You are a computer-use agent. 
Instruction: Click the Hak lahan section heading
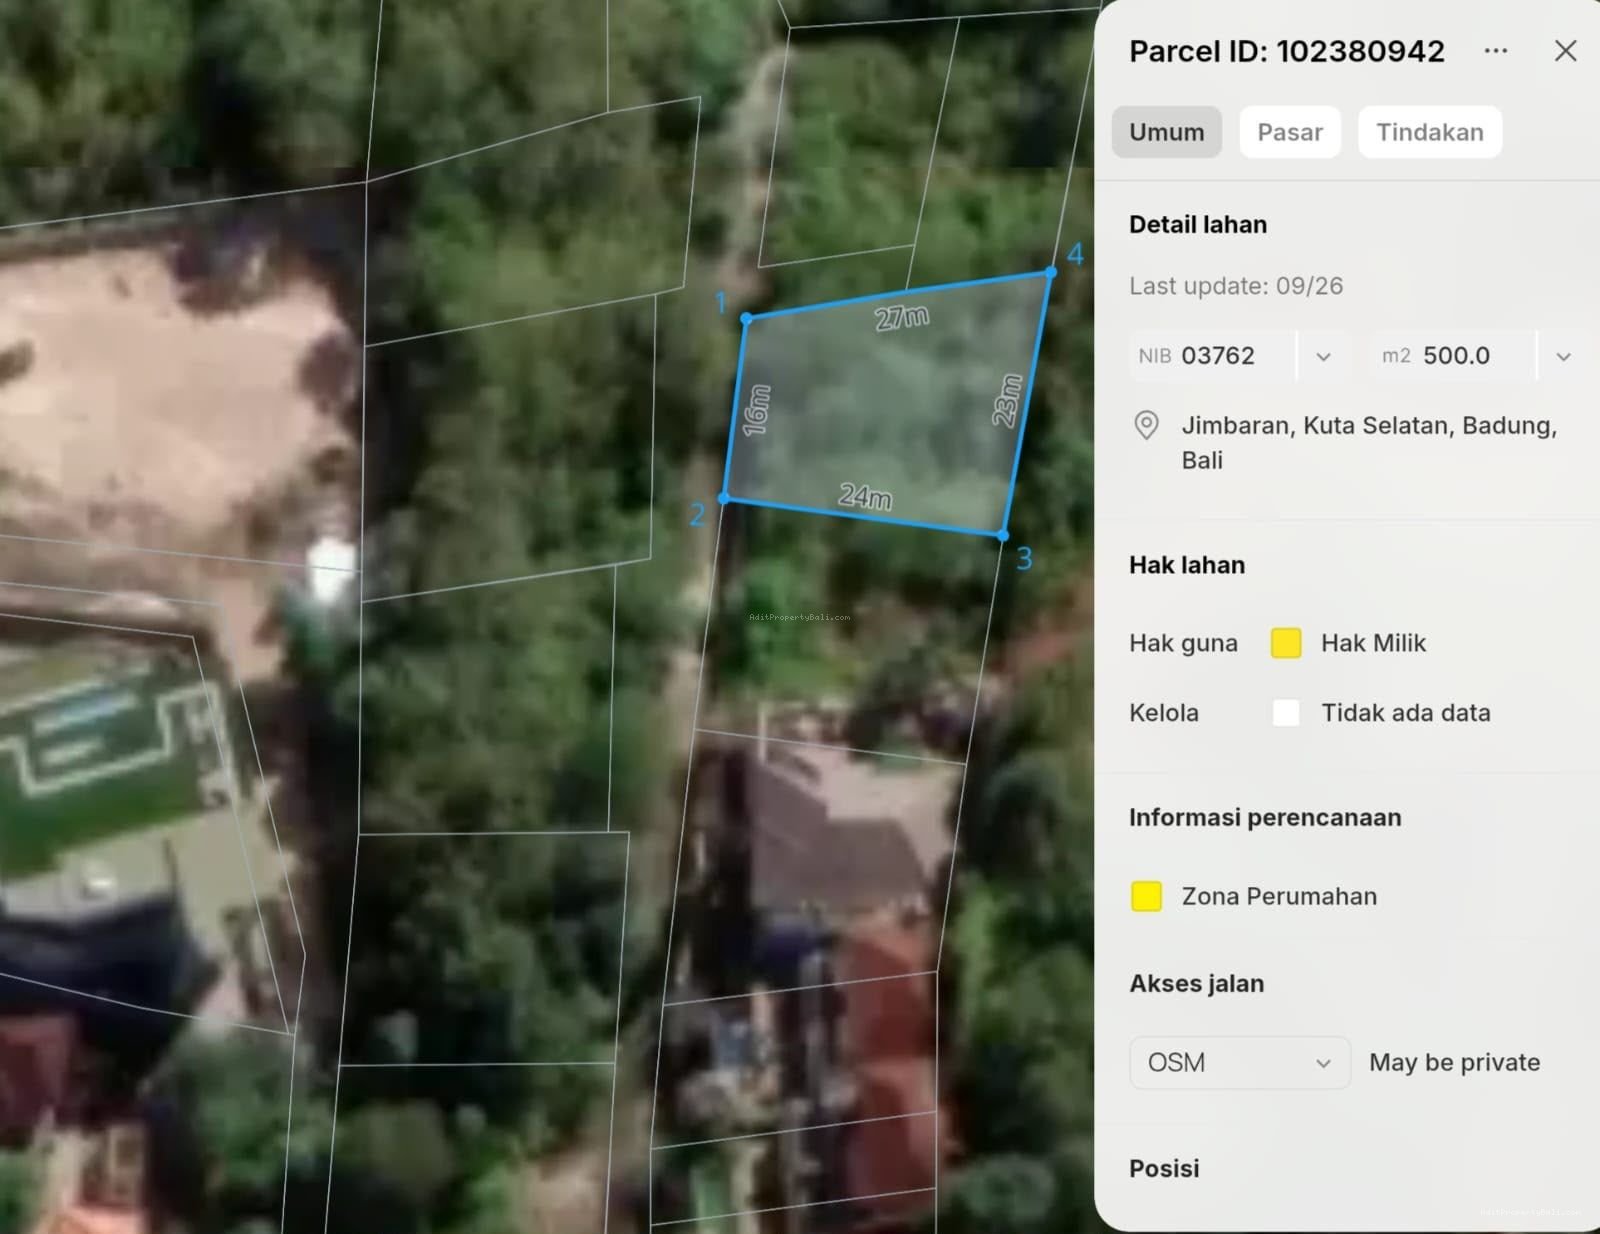click(x=1187, y=565)
